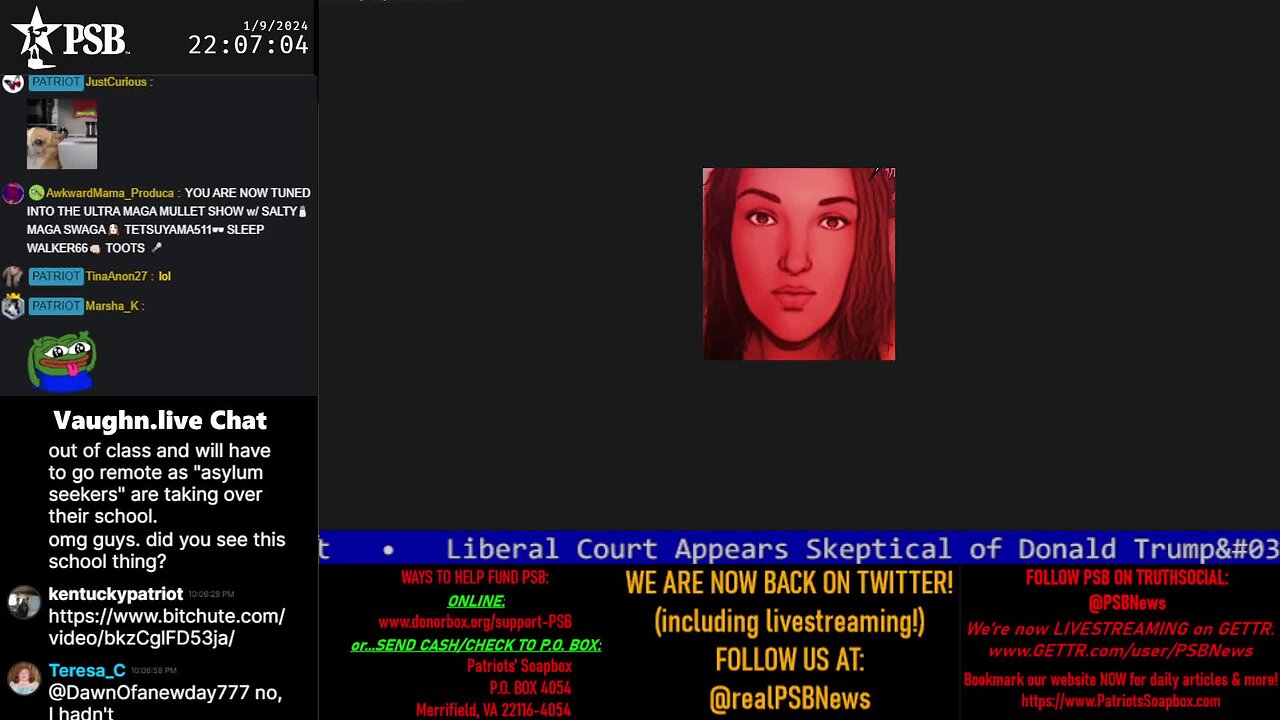
Task: Select the Marsha_K username
Action: coord(112,306)
